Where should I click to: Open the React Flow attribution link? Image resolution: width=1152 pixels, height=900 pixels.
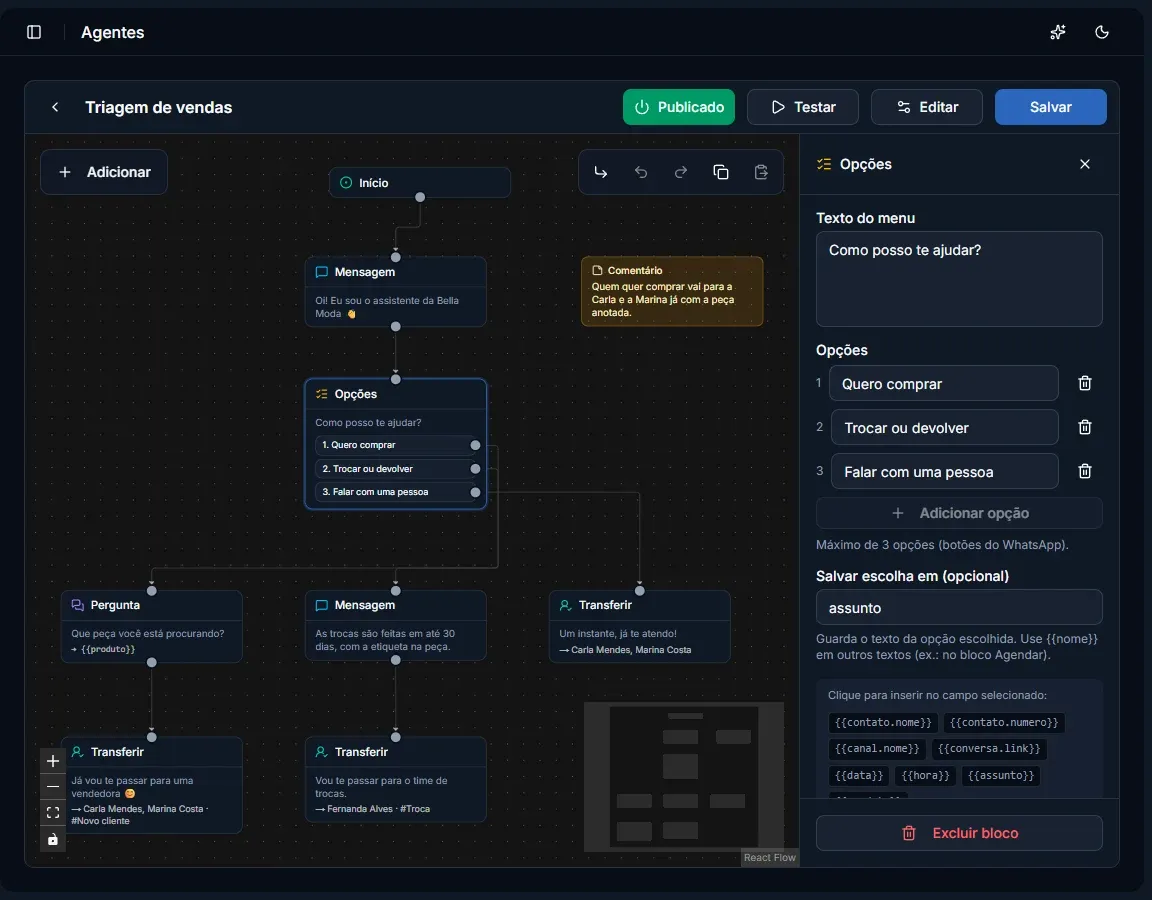coord(769,858)
